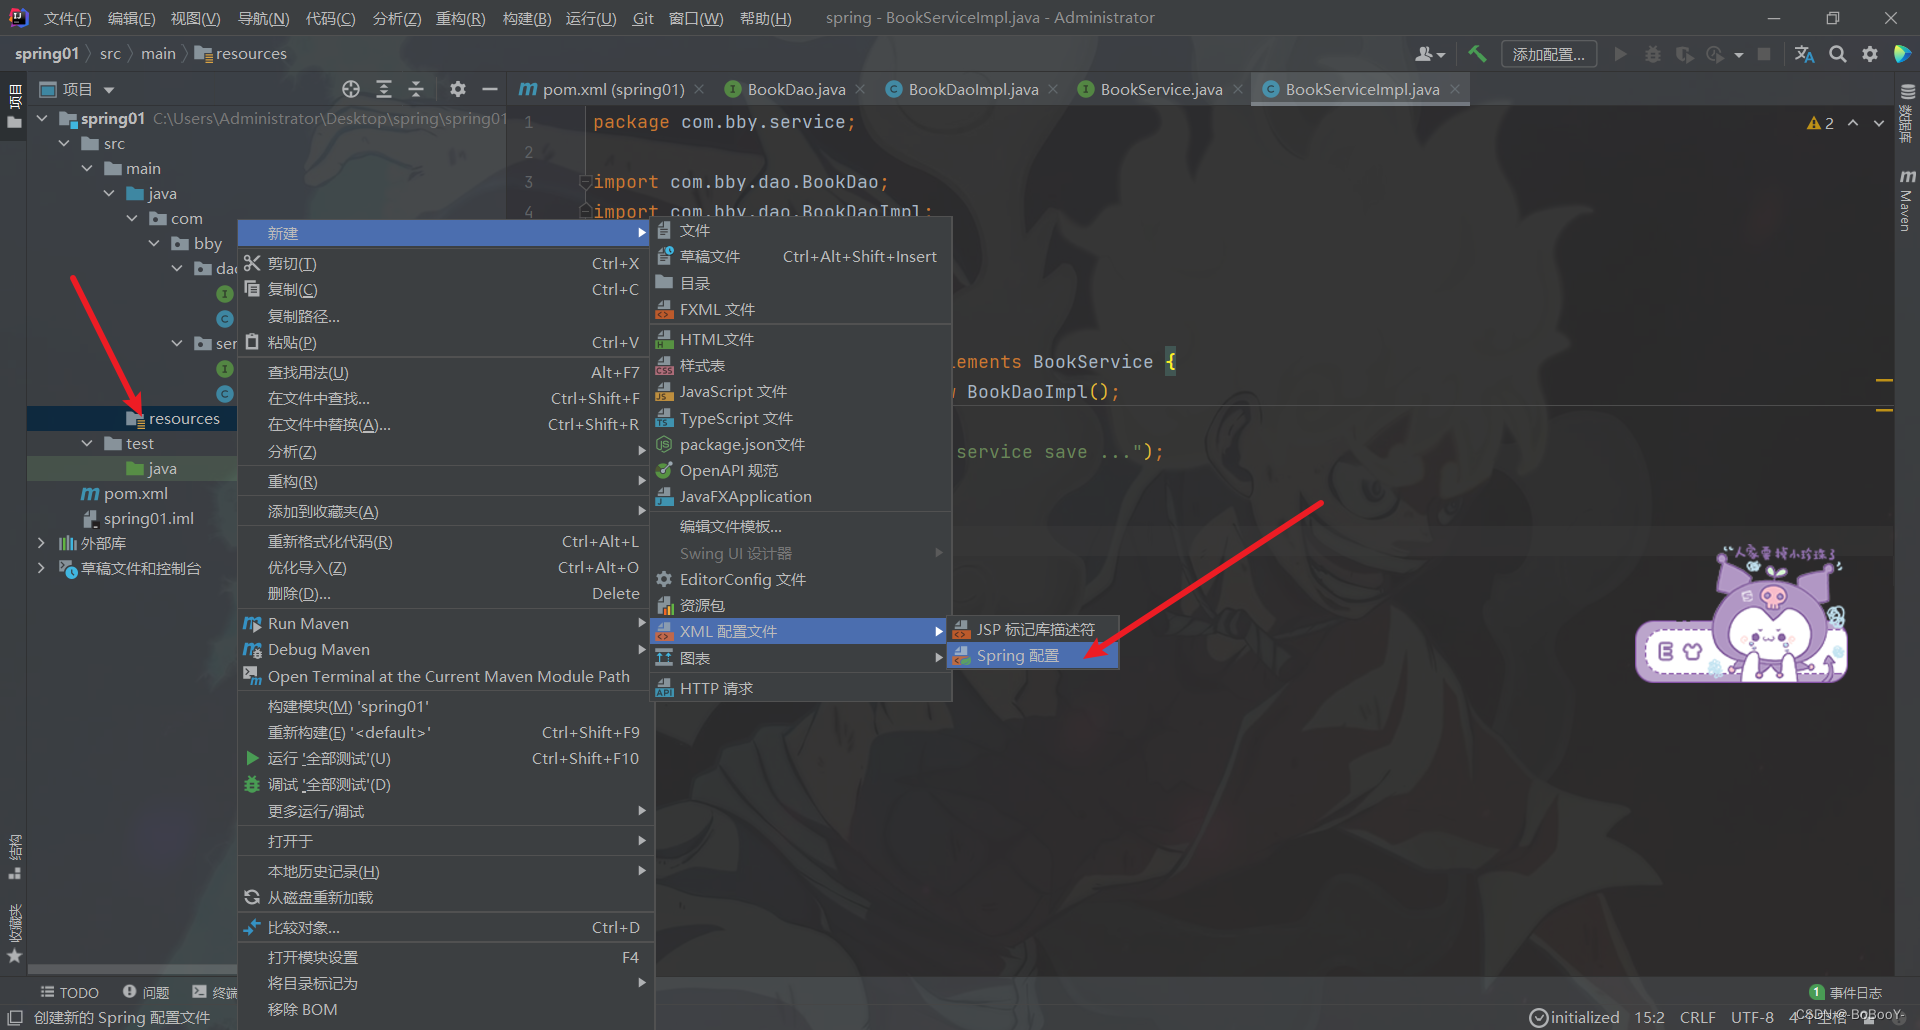Choose Spring 配置 in submenu
The image size is (1920, 1030).
1033,656
